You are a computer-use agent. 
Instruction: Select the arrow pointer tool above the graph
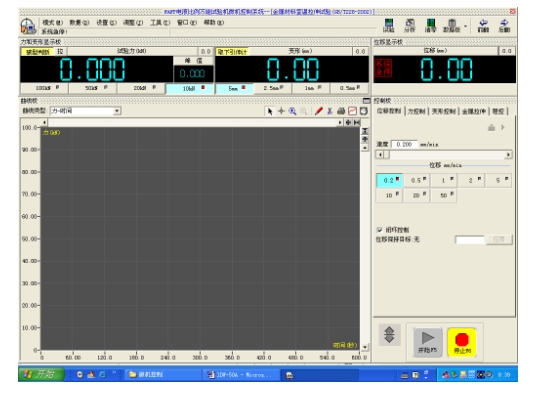(270, 111)
